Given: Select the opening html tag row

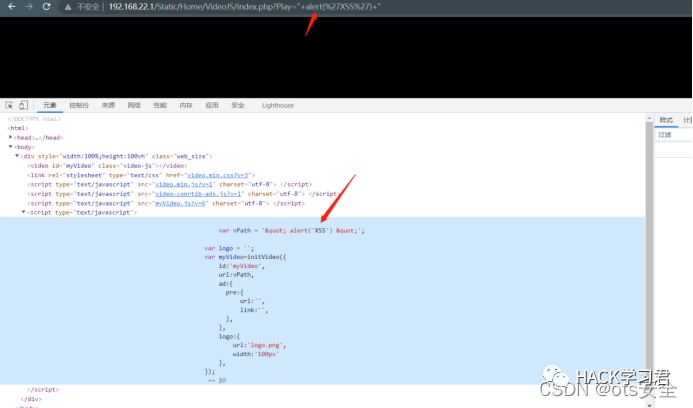Looking at the screenshot, I should pos(18,128).
